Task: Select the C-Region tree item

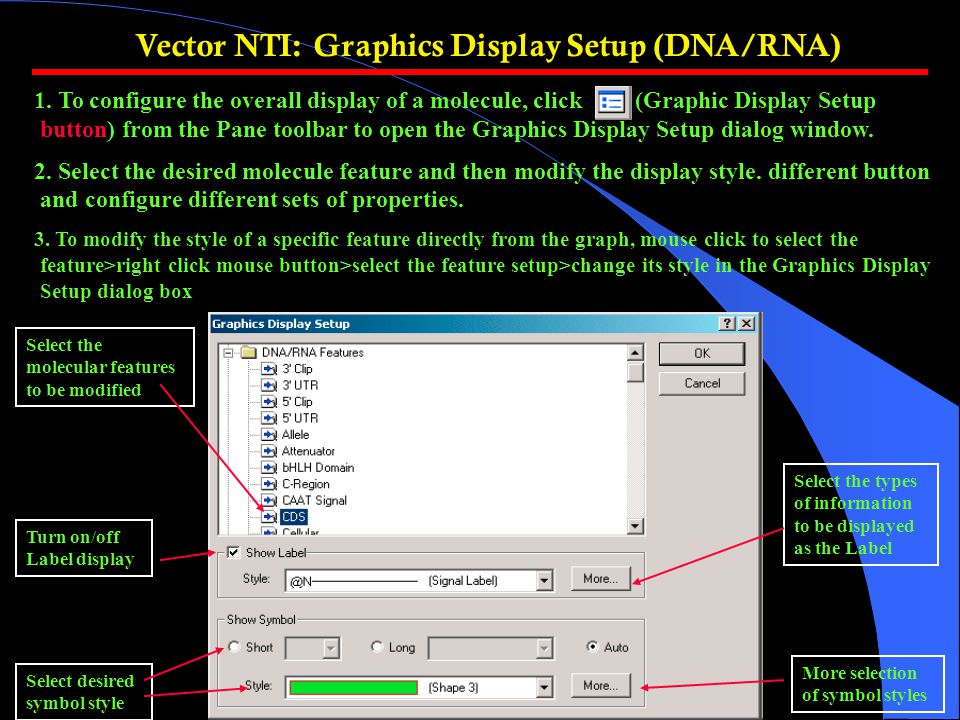Action: click(x=306, y=484)
